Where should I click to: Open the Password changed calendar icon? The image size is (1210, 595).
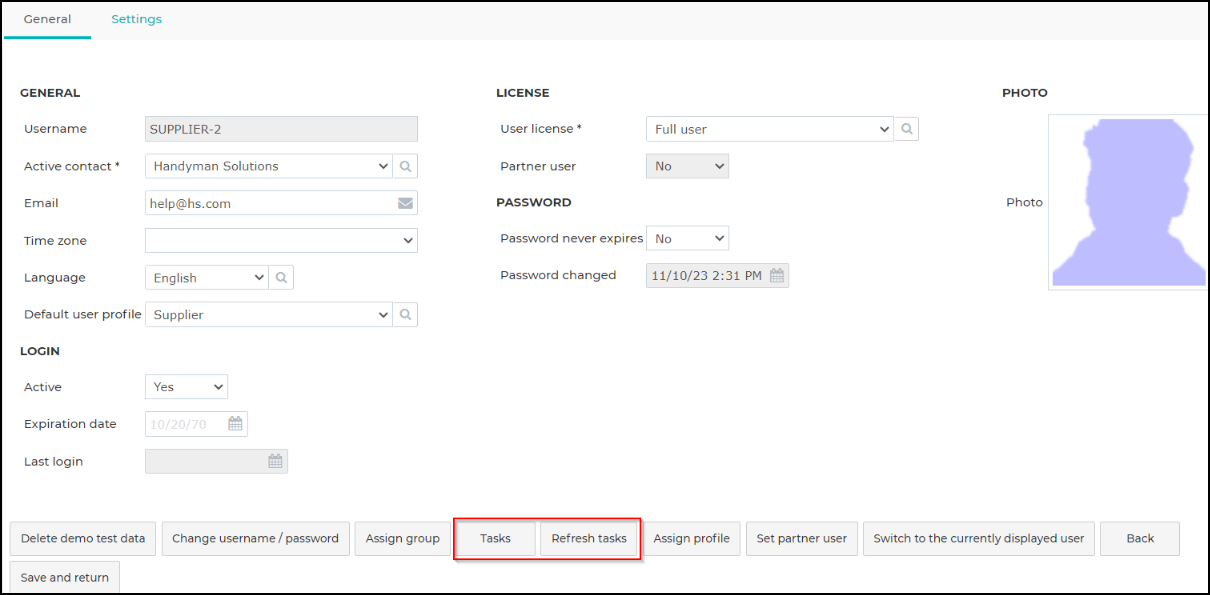pyautogui.click(x=777, y=275)
